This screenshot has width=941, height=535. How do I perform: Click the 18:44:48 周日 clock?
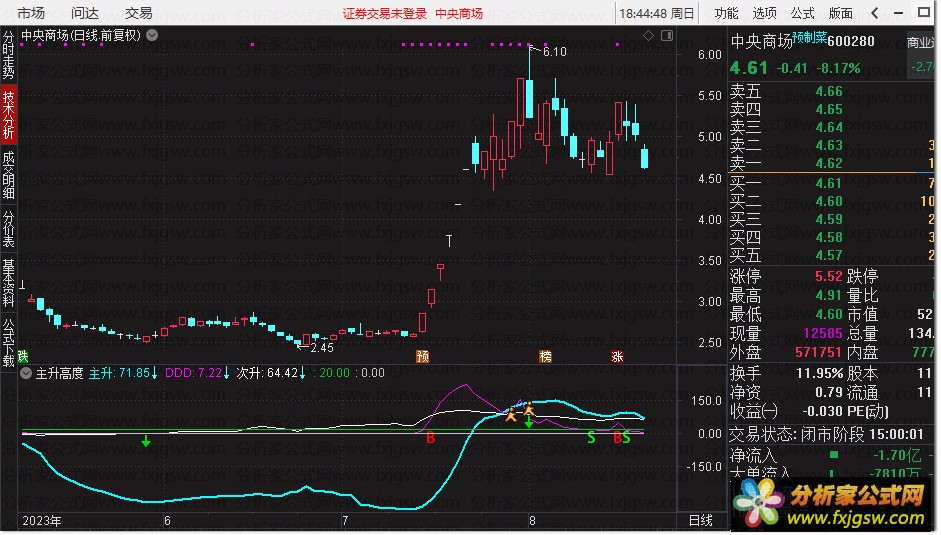click(x=657, y=13)
